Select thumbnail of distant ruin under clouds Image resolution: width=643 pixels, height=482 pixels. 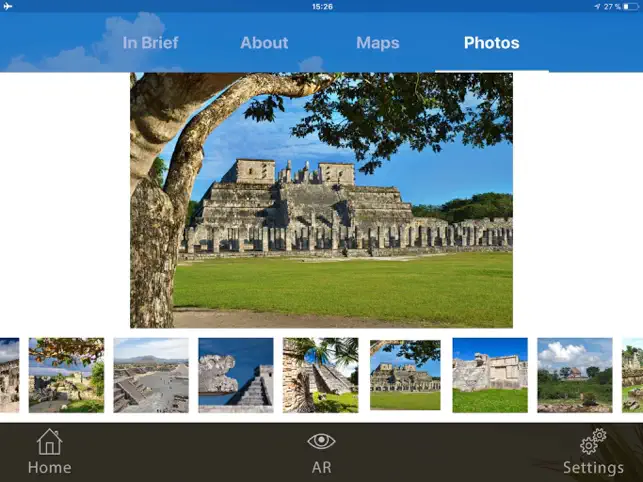pos(575,375)
